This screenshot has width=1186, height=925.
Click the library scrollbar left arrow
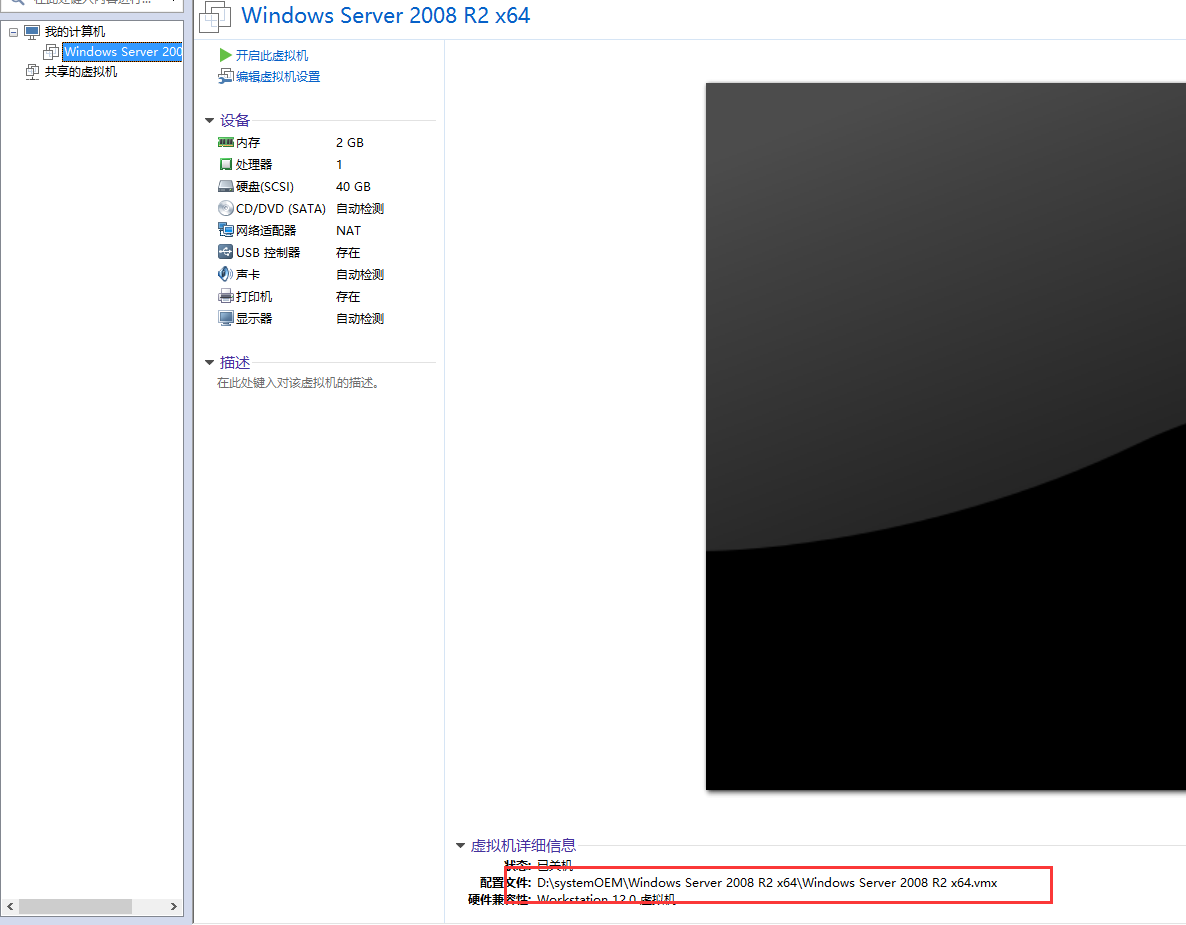point(10,906)
